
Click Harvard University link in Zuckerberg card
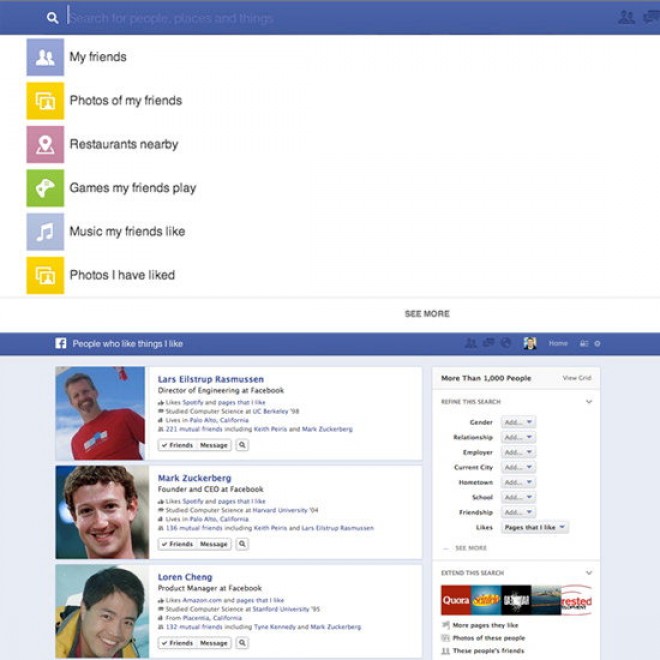pyautogui.click(x=281, y=510)
